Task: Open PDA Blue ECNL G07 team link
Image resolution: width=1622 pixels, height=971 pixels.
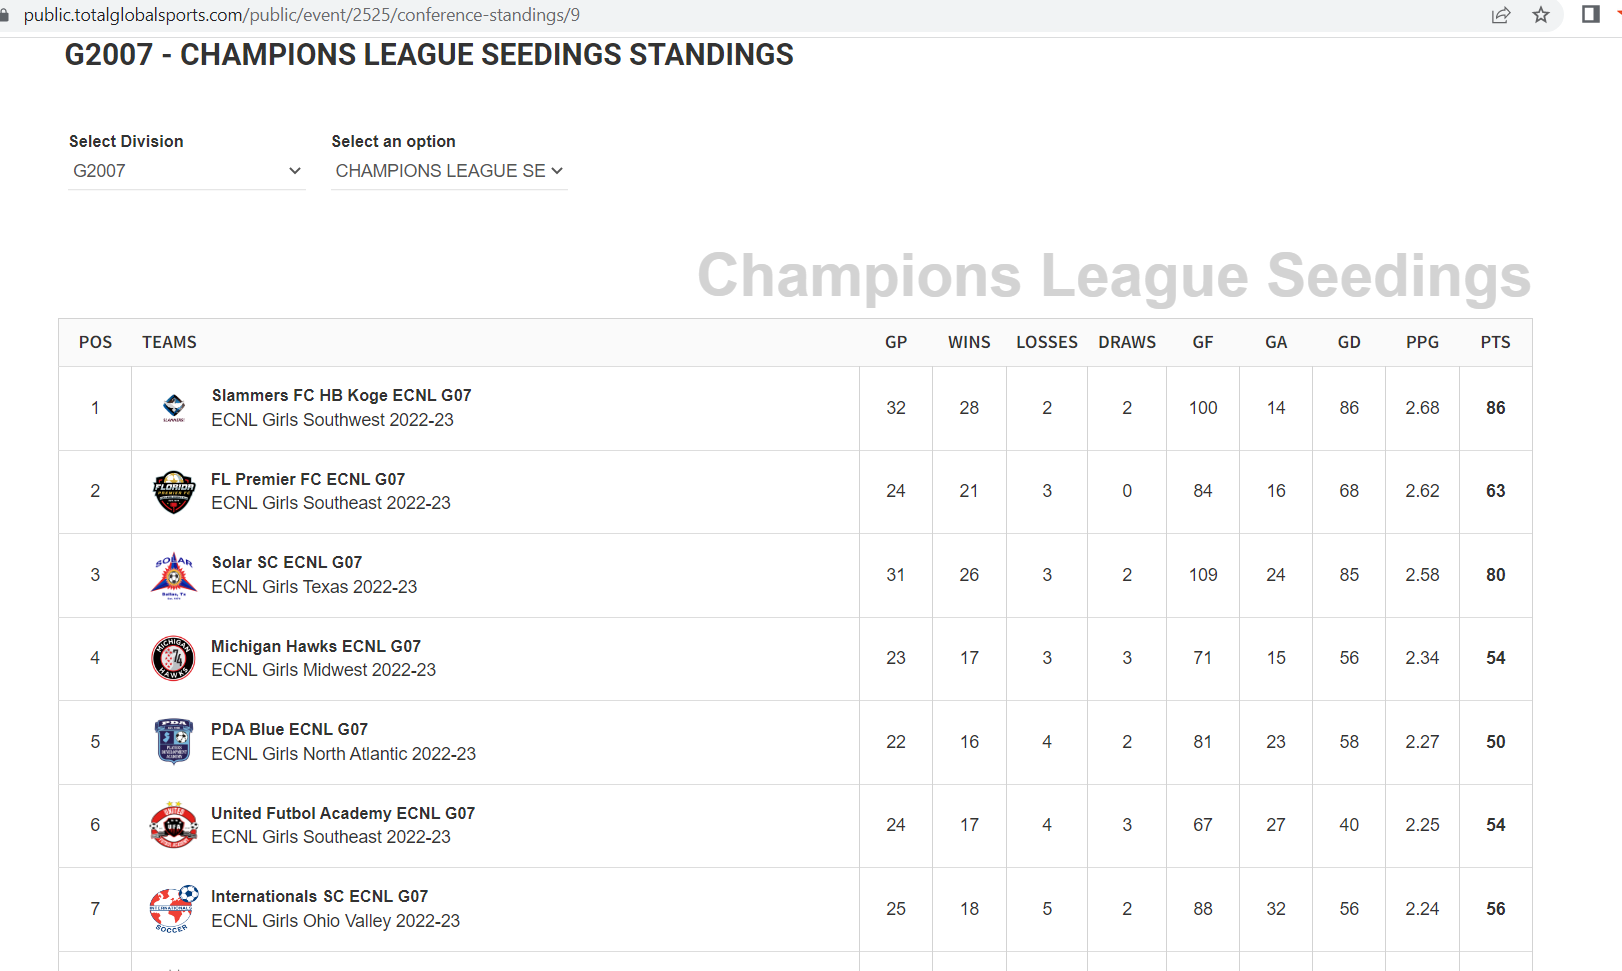Action: click(289, 730)
